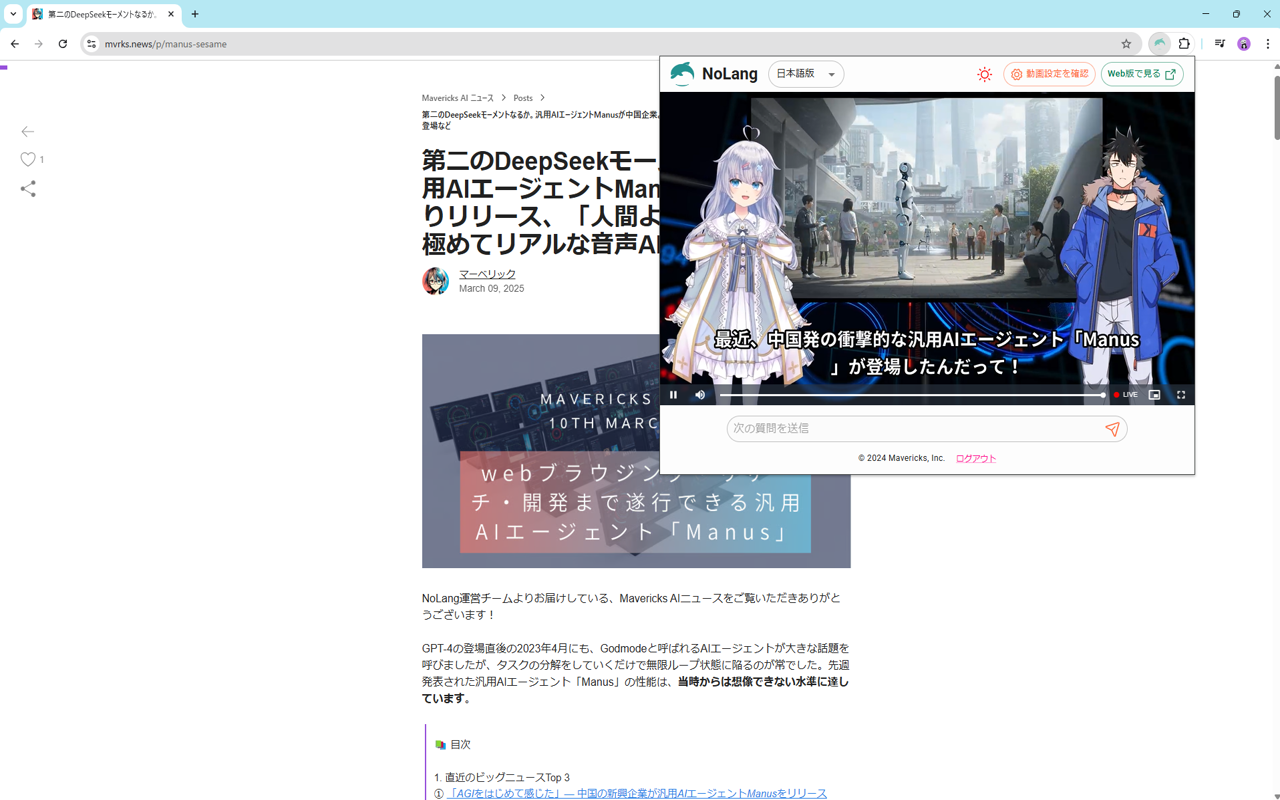Like the article with heart icon
The height and width of the screenshot is (800, 1280).
tap(28, 159)
